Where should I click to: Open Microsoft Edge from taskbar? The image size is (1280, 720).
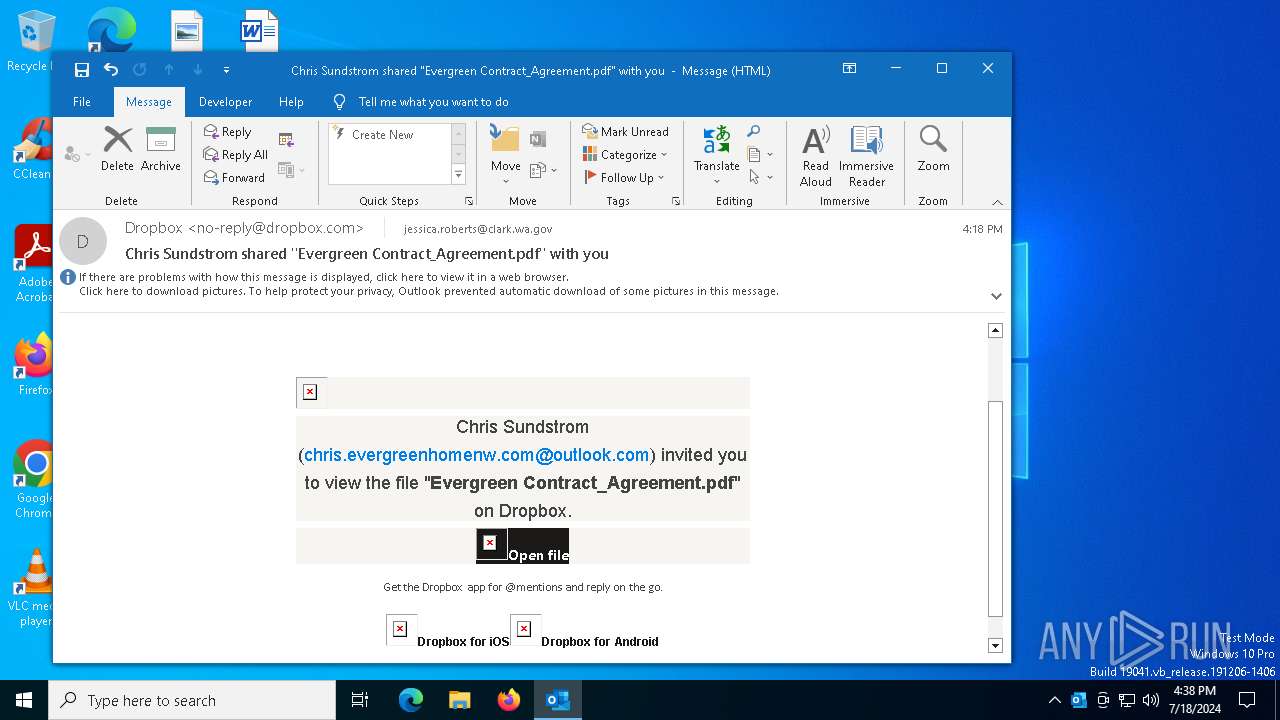411,700
